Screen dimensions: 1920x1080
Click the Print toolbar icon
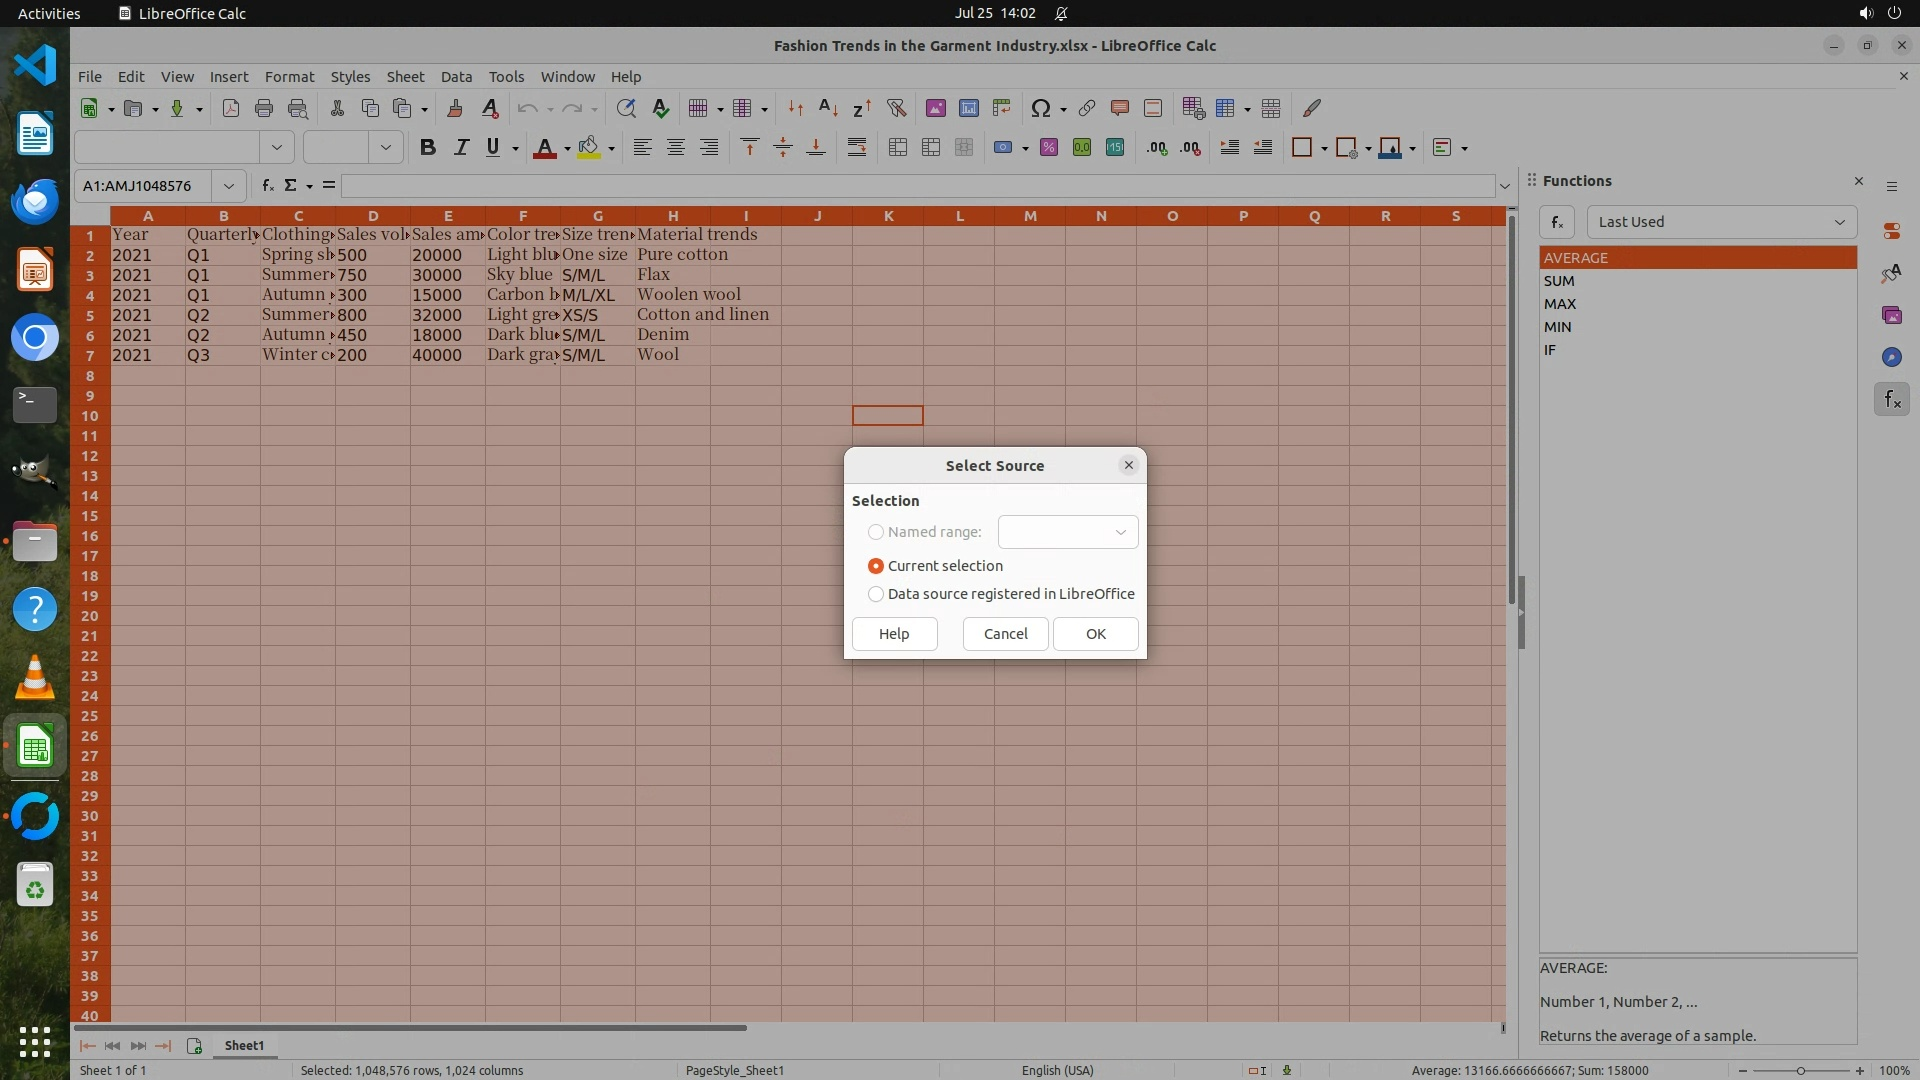point(264,108)
